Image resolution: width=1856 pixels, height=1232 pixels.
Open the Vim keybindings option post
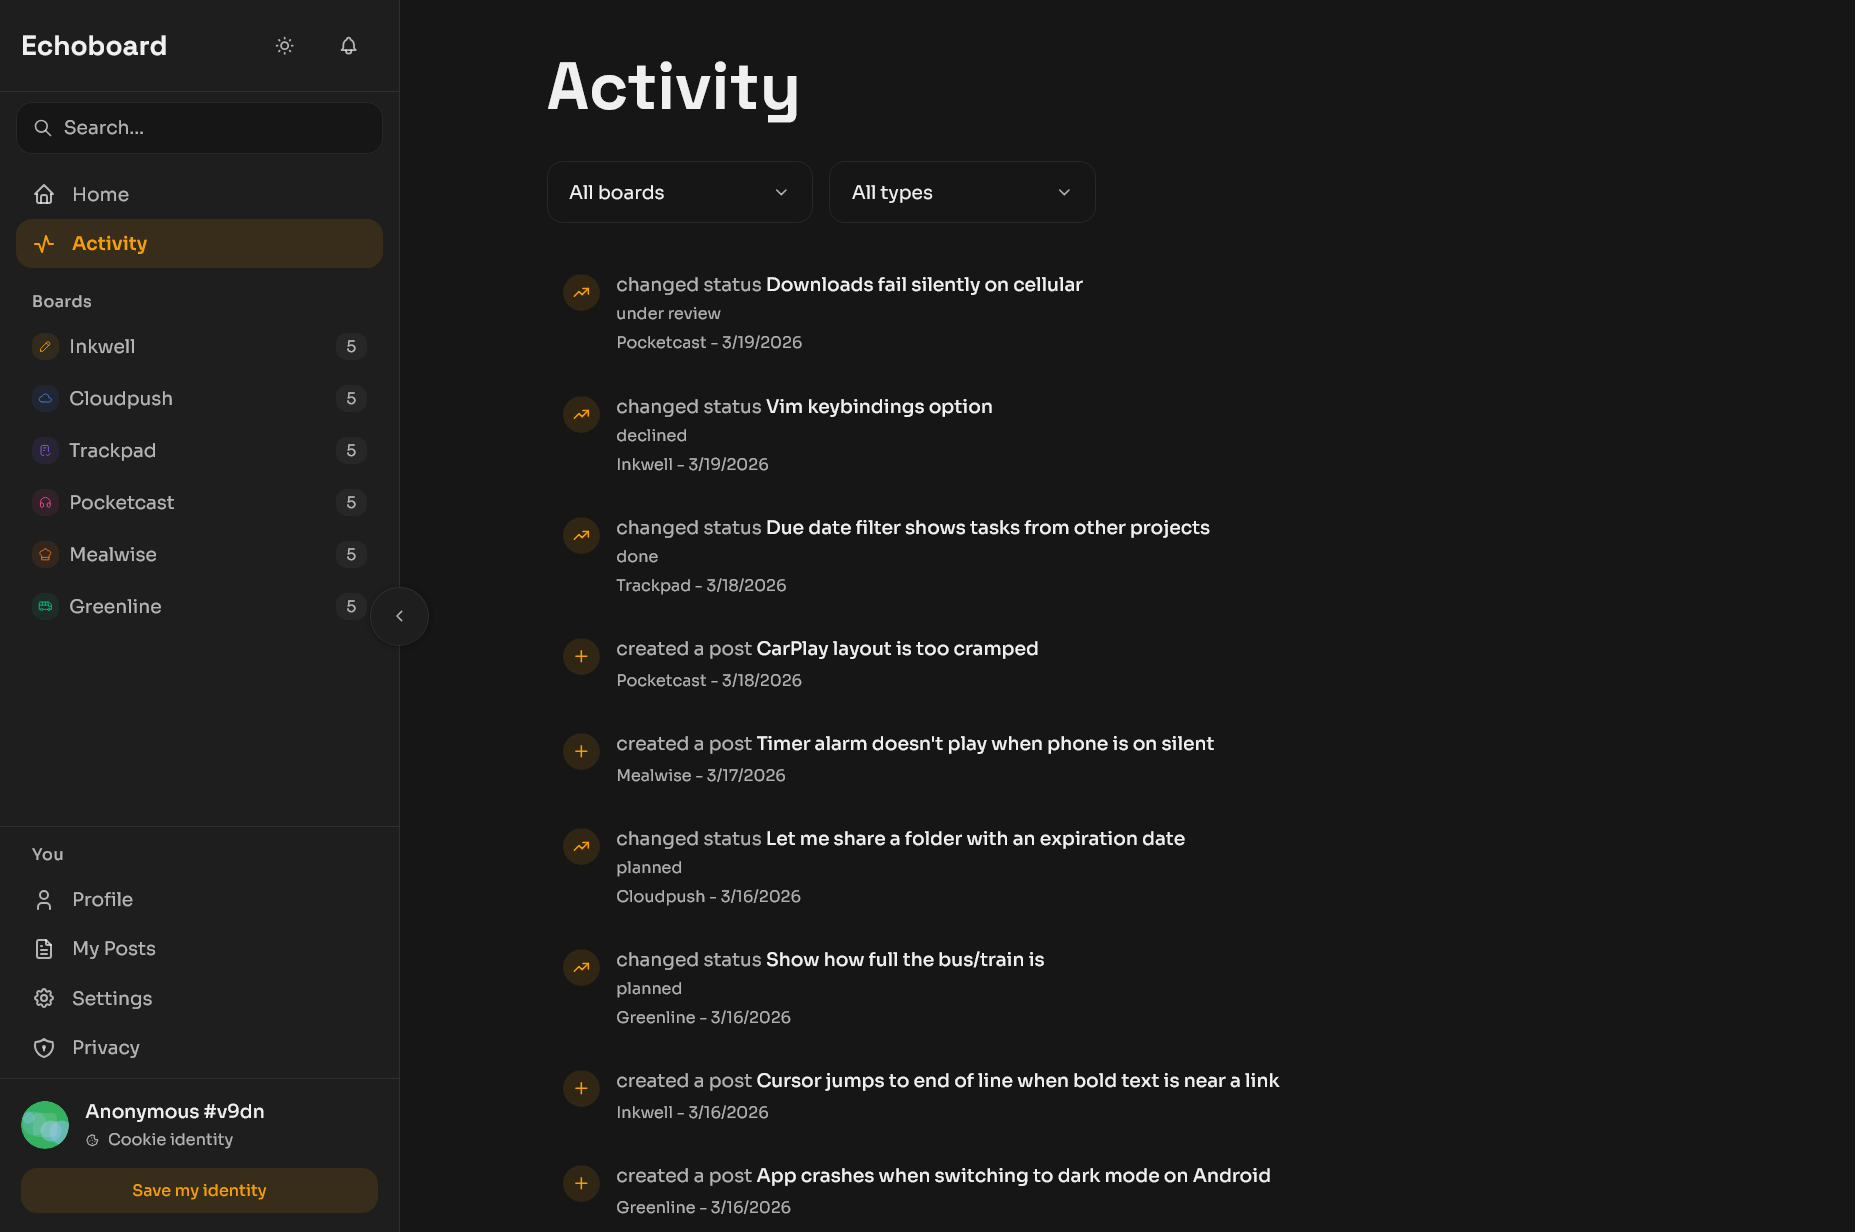click(x=878, y=407)
